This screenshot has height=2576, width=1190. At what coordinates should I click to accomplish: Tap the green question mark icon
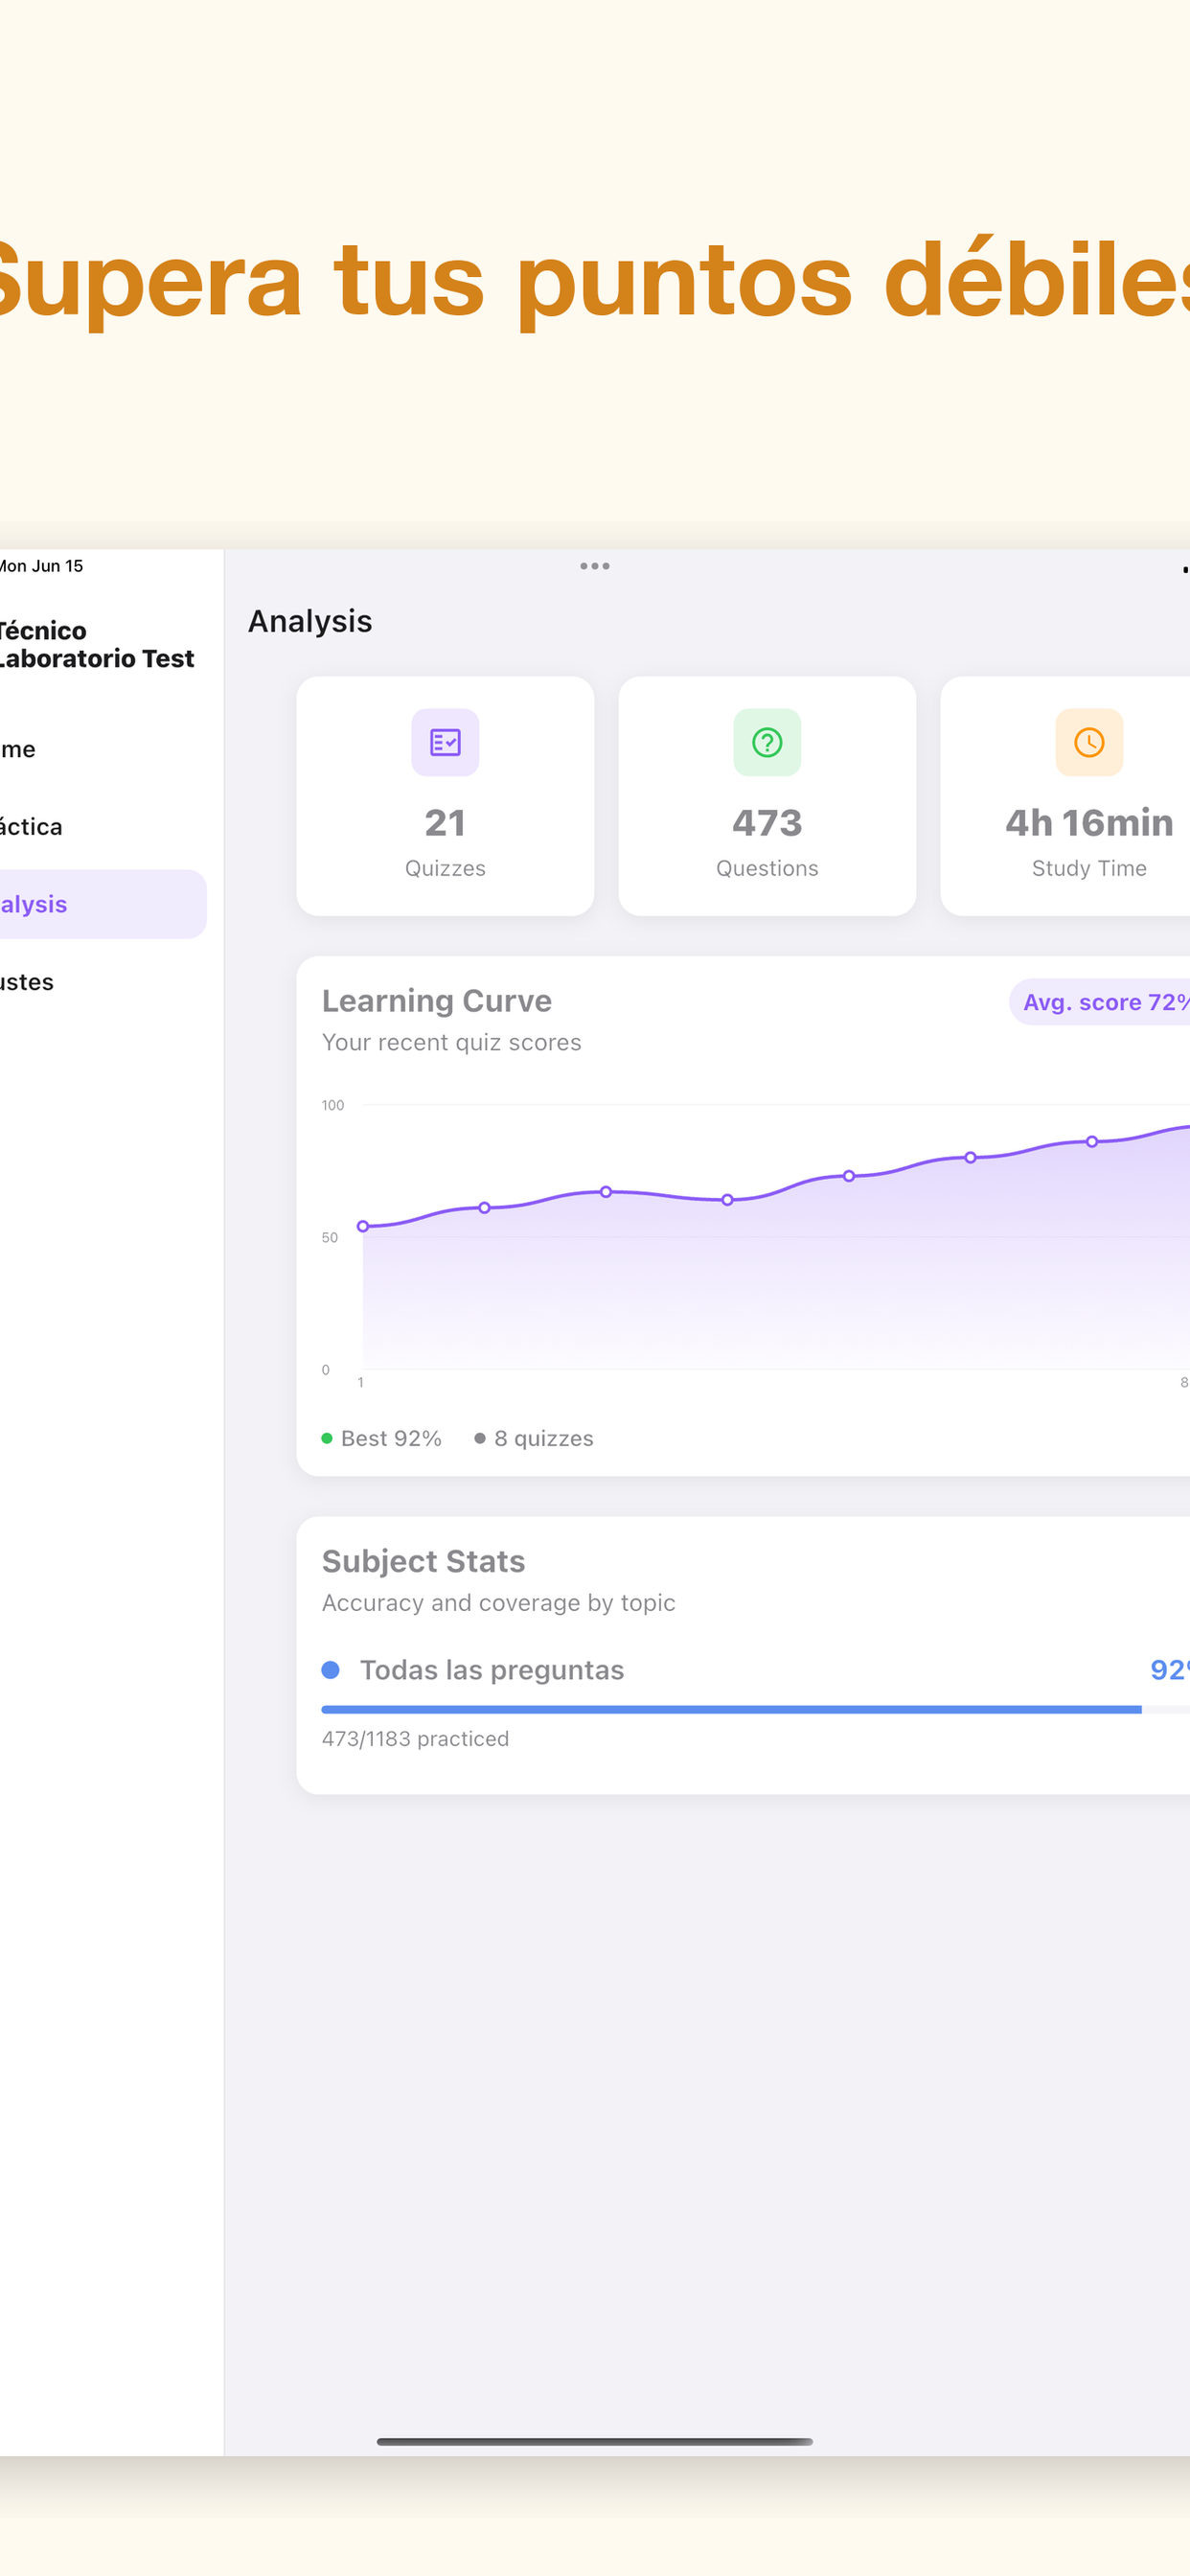(767, 742)
